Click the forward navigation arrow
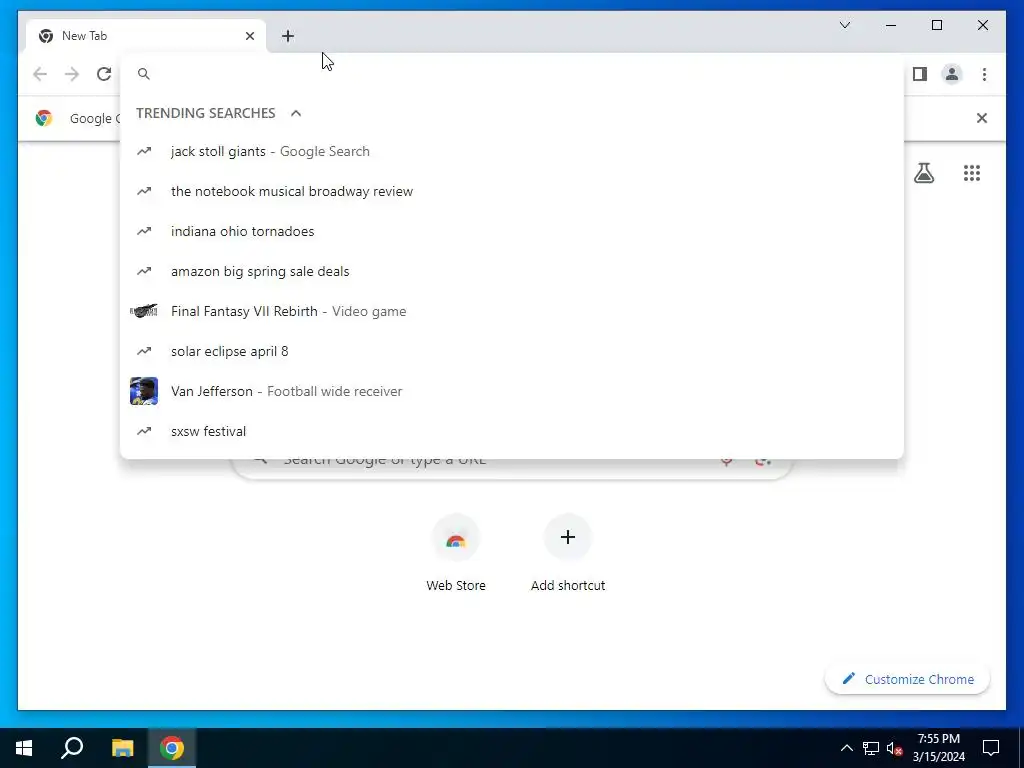 click(x=72, y=74)
